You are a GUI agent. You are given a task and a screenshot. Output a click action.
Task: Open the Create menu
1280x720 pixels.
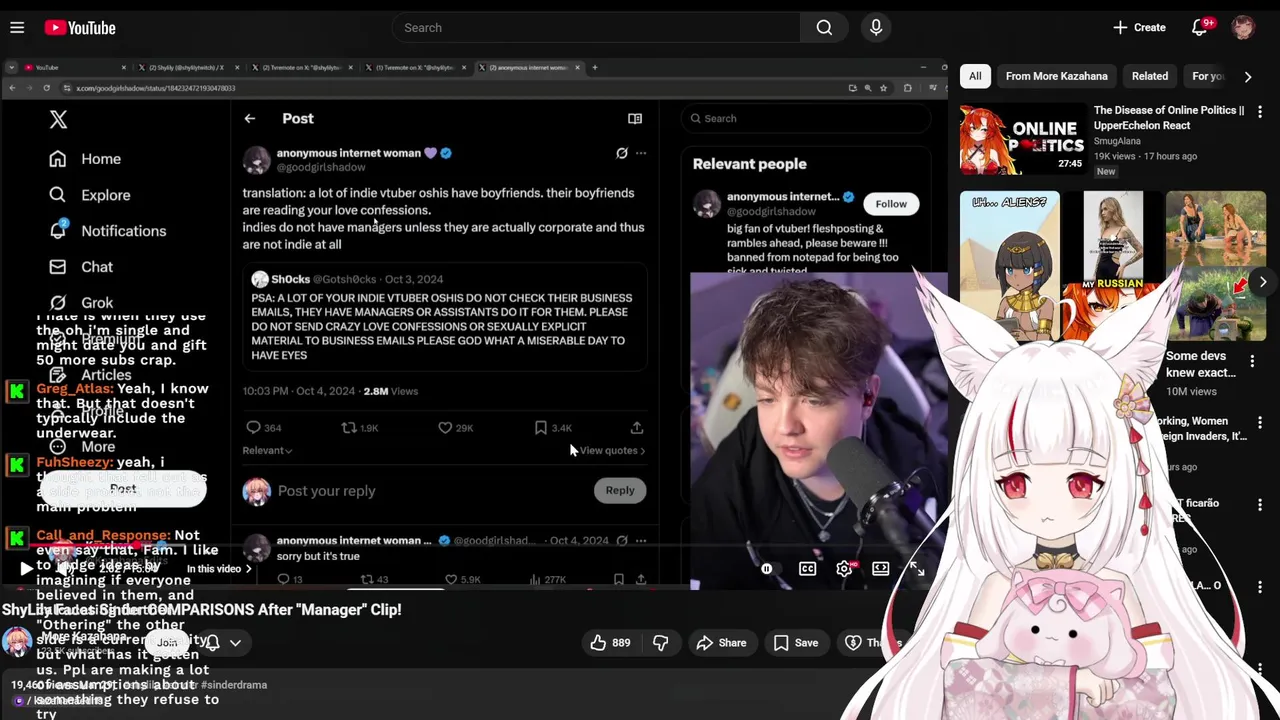[1139, 28]
